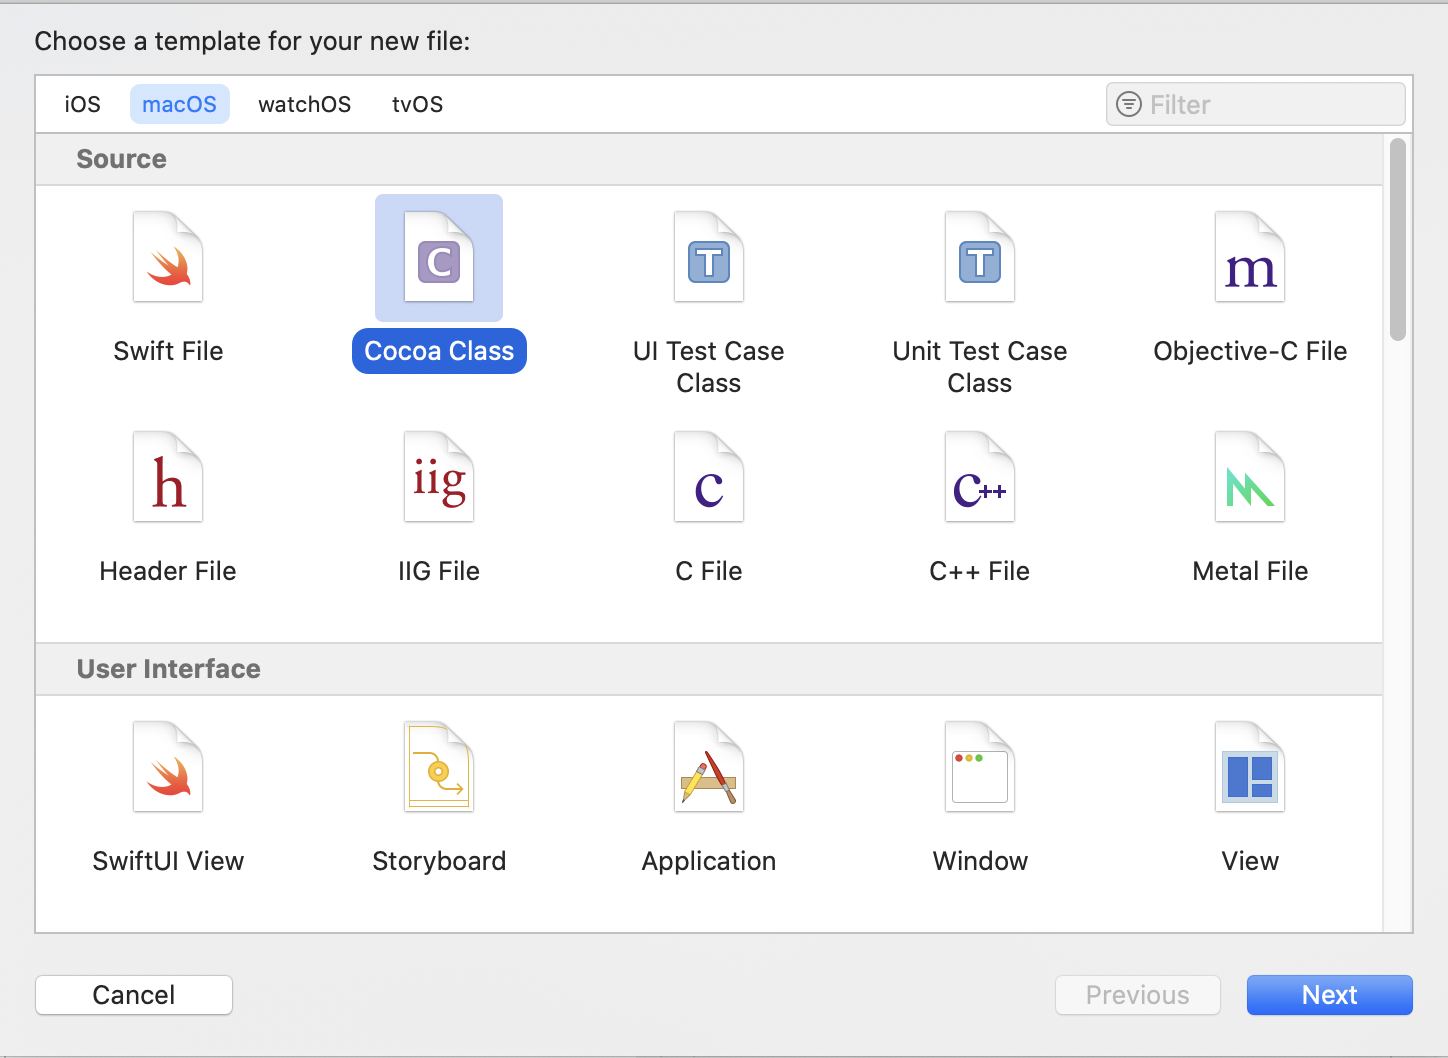1448x1058 pixels.
Task: Click the Application label text
Action: click(709, 861)
